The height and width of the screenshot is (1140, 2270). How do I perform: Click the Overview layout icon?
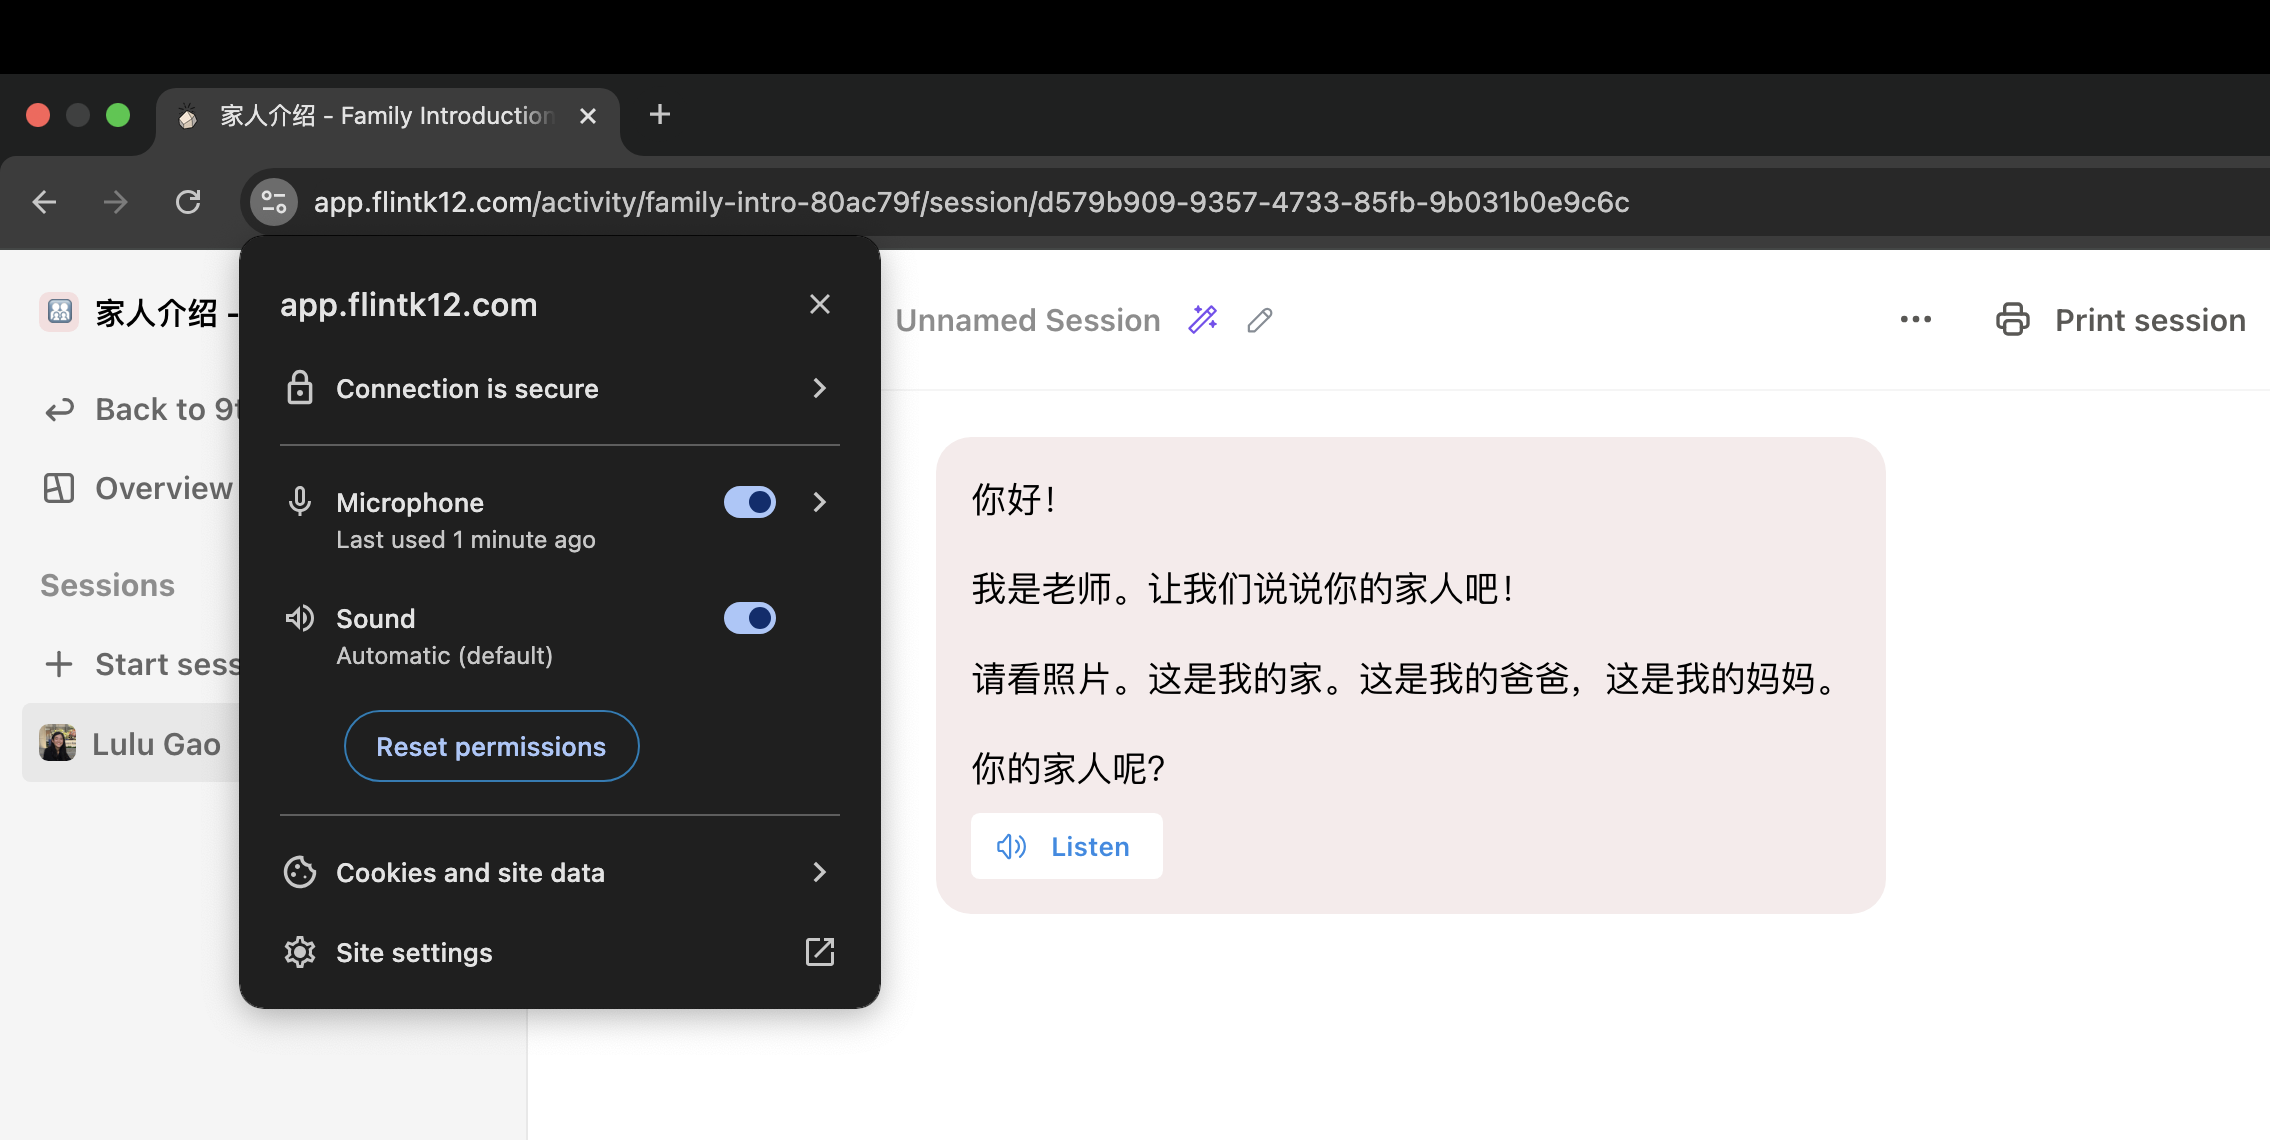click(59, 488)
